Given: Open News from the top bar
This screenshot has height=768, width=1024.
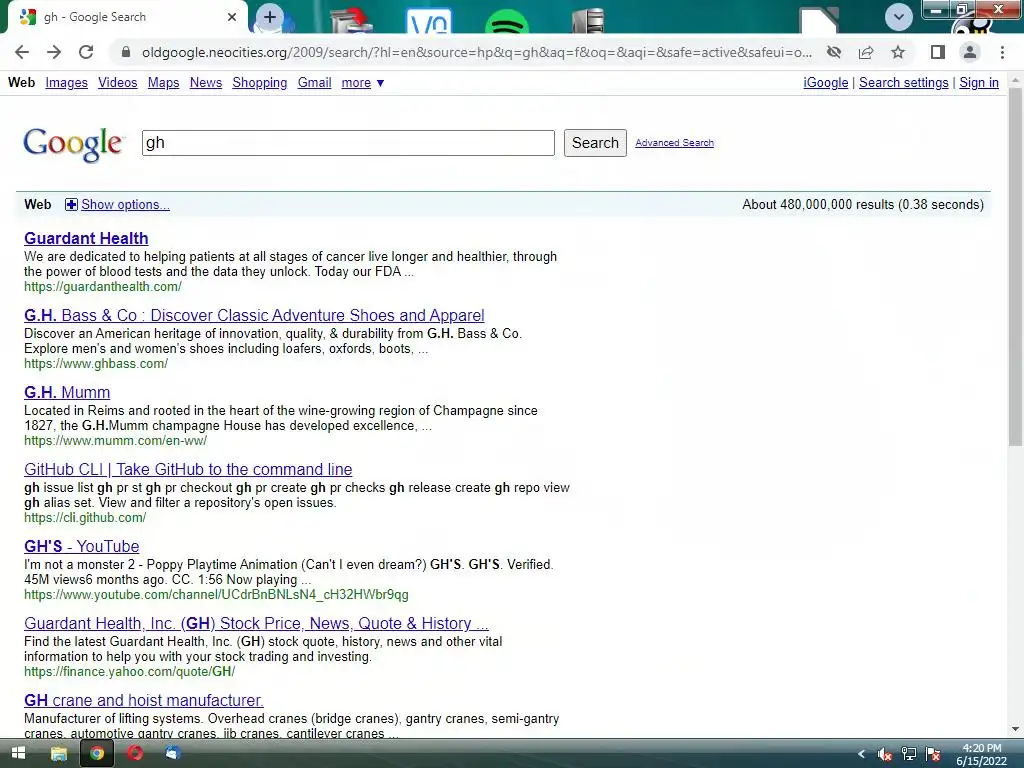Looking at the screenshot, I should pos(206,83).
